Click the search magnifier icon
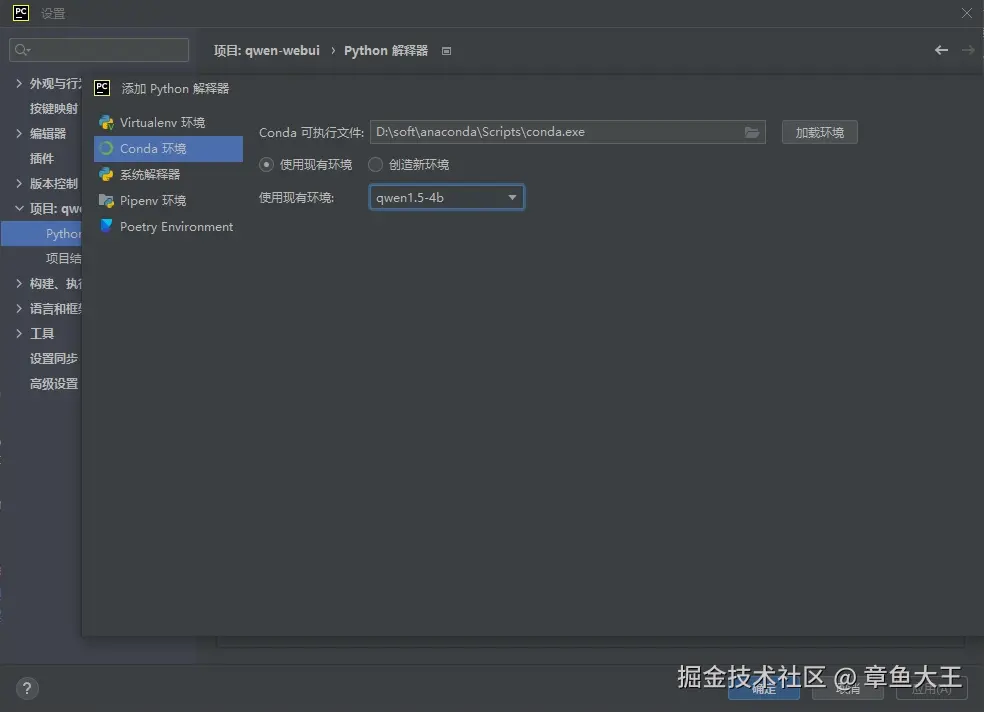The image size is (984, 712). click(22, 50)
